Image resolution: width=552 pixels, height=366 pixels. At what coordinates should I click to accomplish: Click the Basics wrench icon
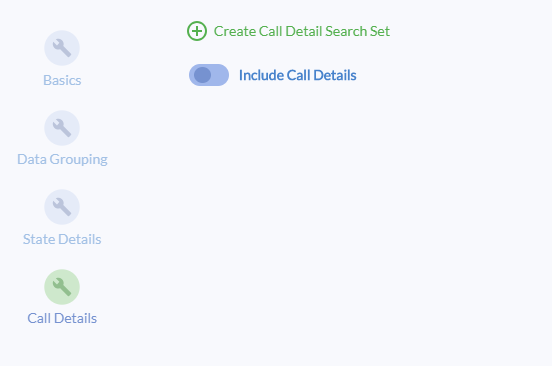tap(62, 48)
